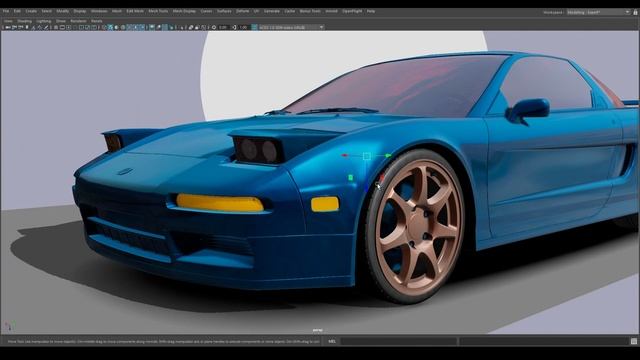Open the view transform ACES dropdown

pyautogui.click(x=291, y=27)
